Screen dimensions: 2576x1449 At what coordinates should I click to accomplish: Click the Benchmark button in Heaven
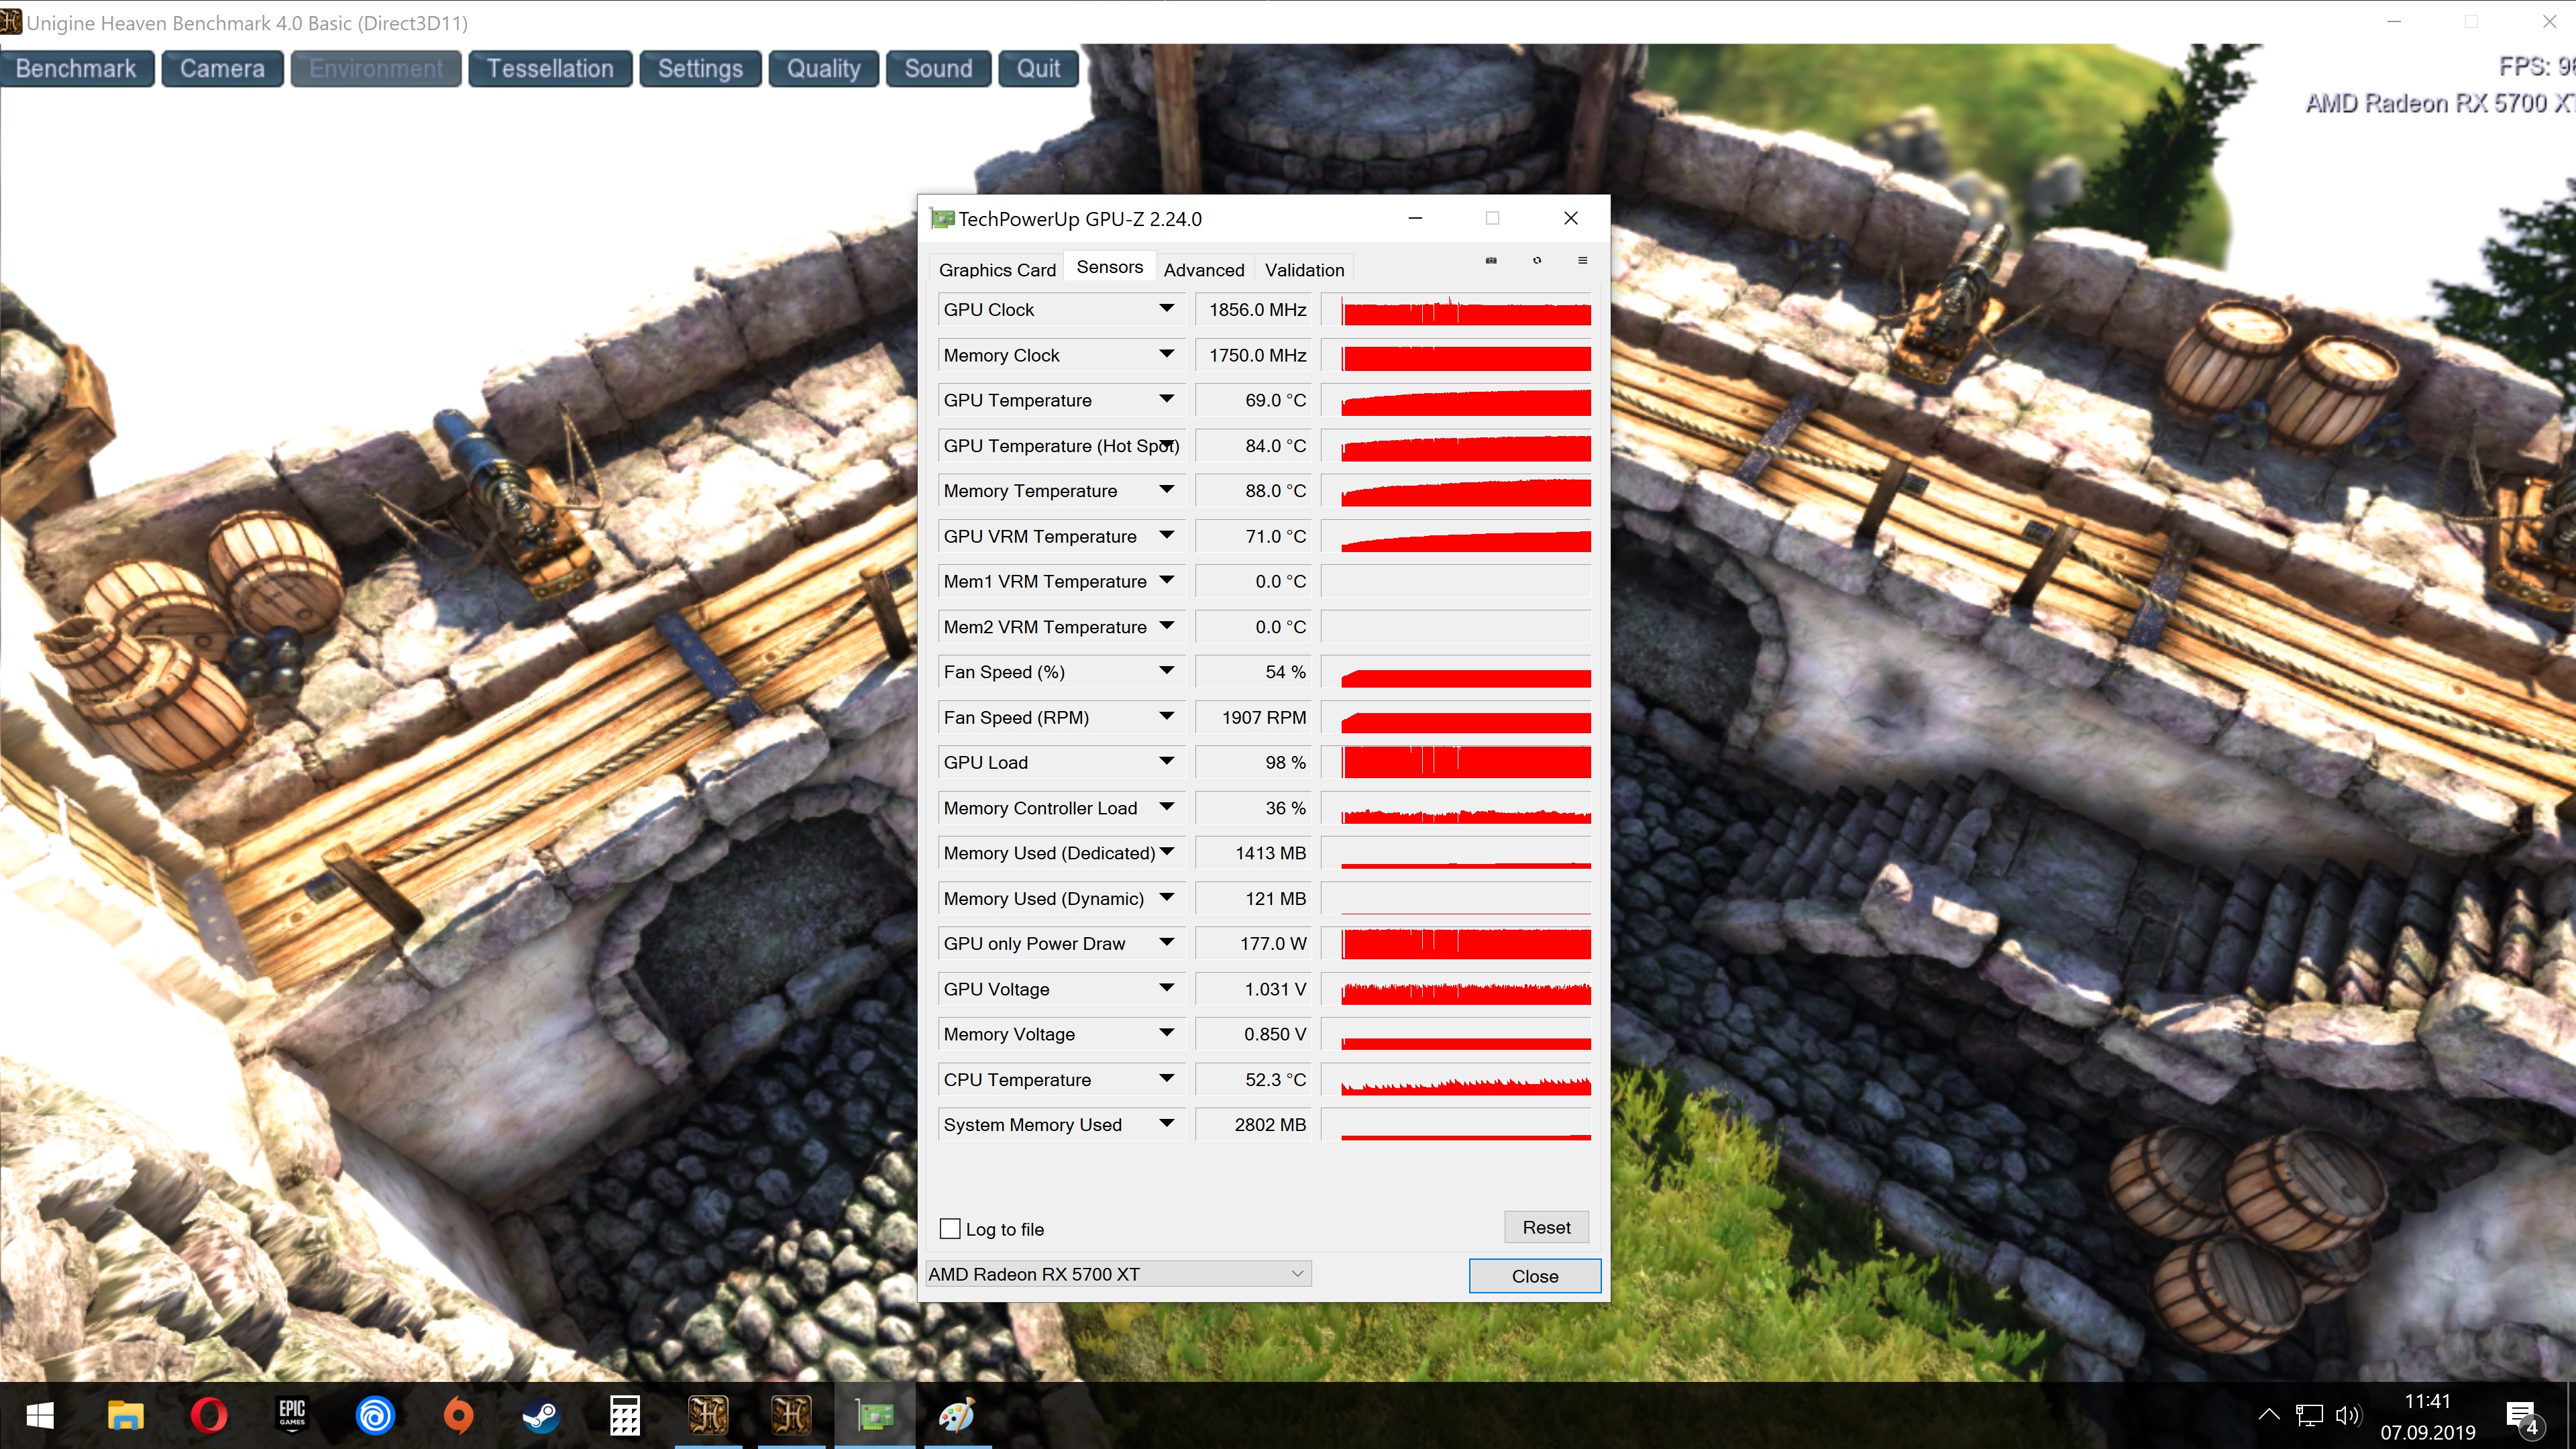coord(76,69)
